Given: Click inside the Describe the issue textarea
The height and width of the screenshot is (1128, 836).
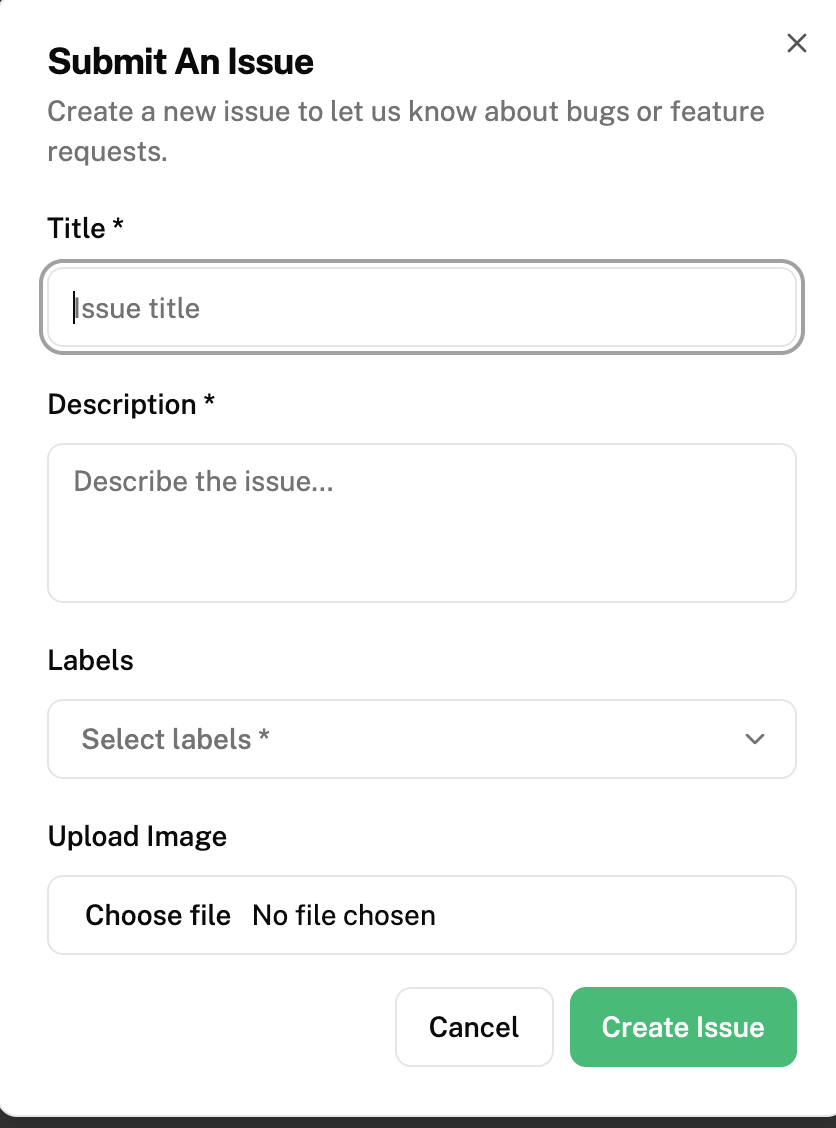Looking at the screenshot, I should click(x=420, y=520).
